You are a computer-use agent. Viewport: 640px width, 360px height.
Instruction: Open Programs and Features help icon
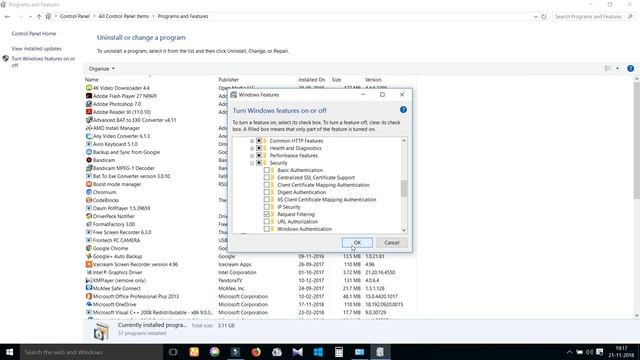[631, 69]
